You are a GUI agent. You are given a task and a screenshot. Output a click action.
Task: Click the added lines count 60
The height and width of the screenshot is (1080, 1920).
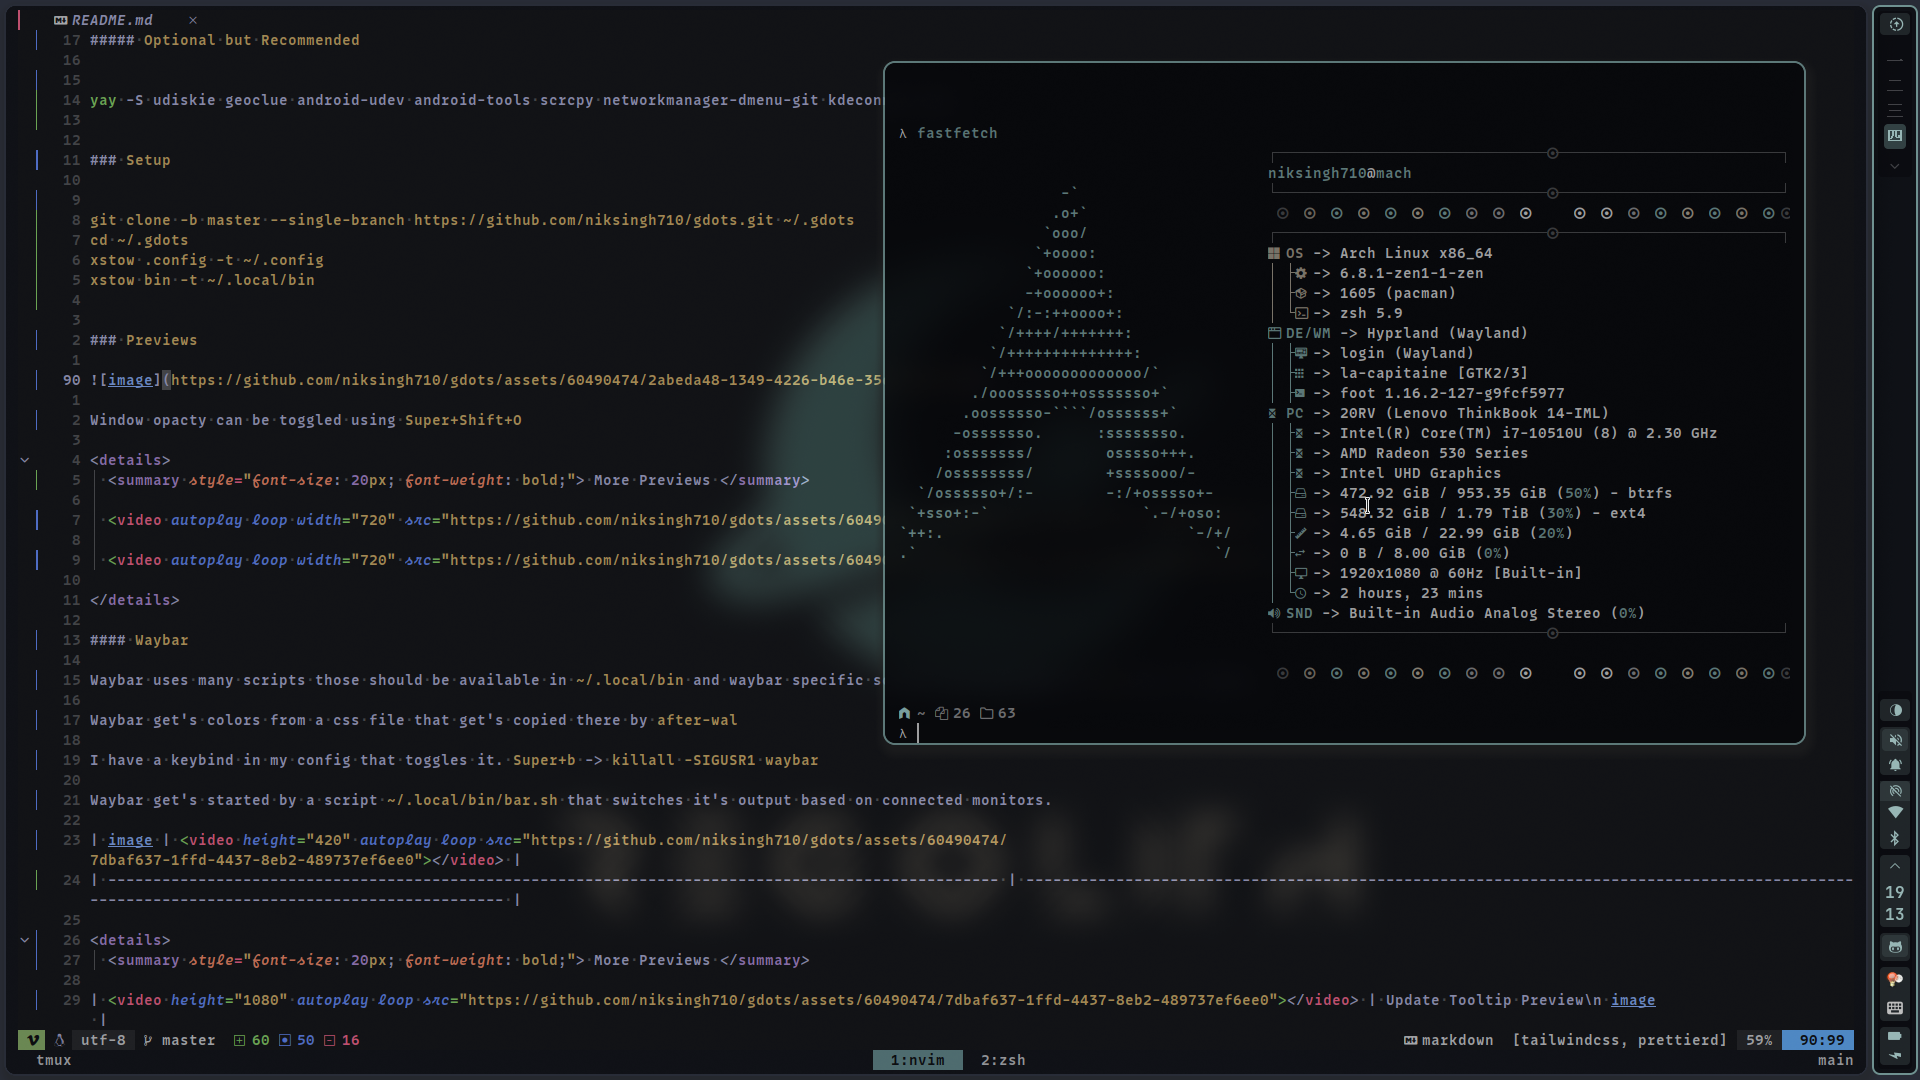click(x=251, y=1040)
